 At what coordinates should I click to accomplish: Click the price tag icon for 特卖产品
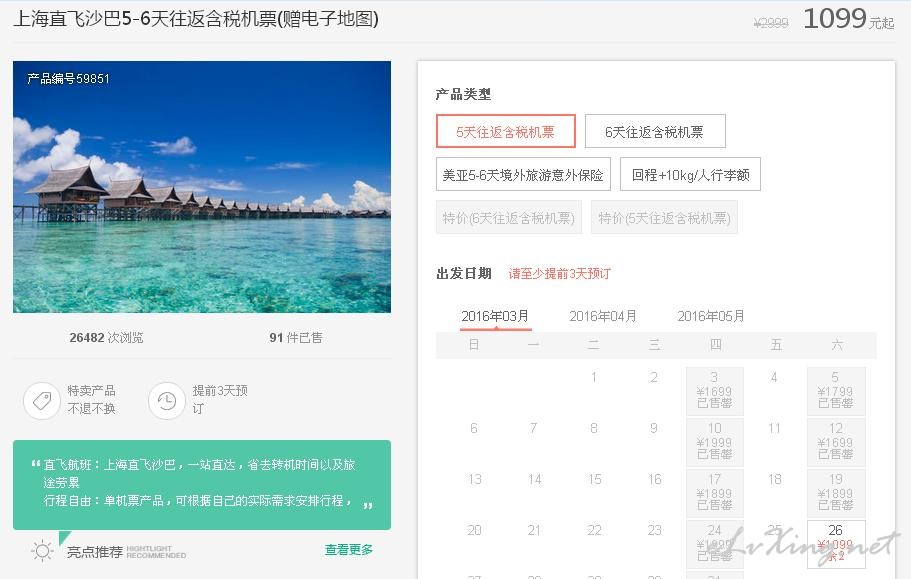(x=42, y=401)
